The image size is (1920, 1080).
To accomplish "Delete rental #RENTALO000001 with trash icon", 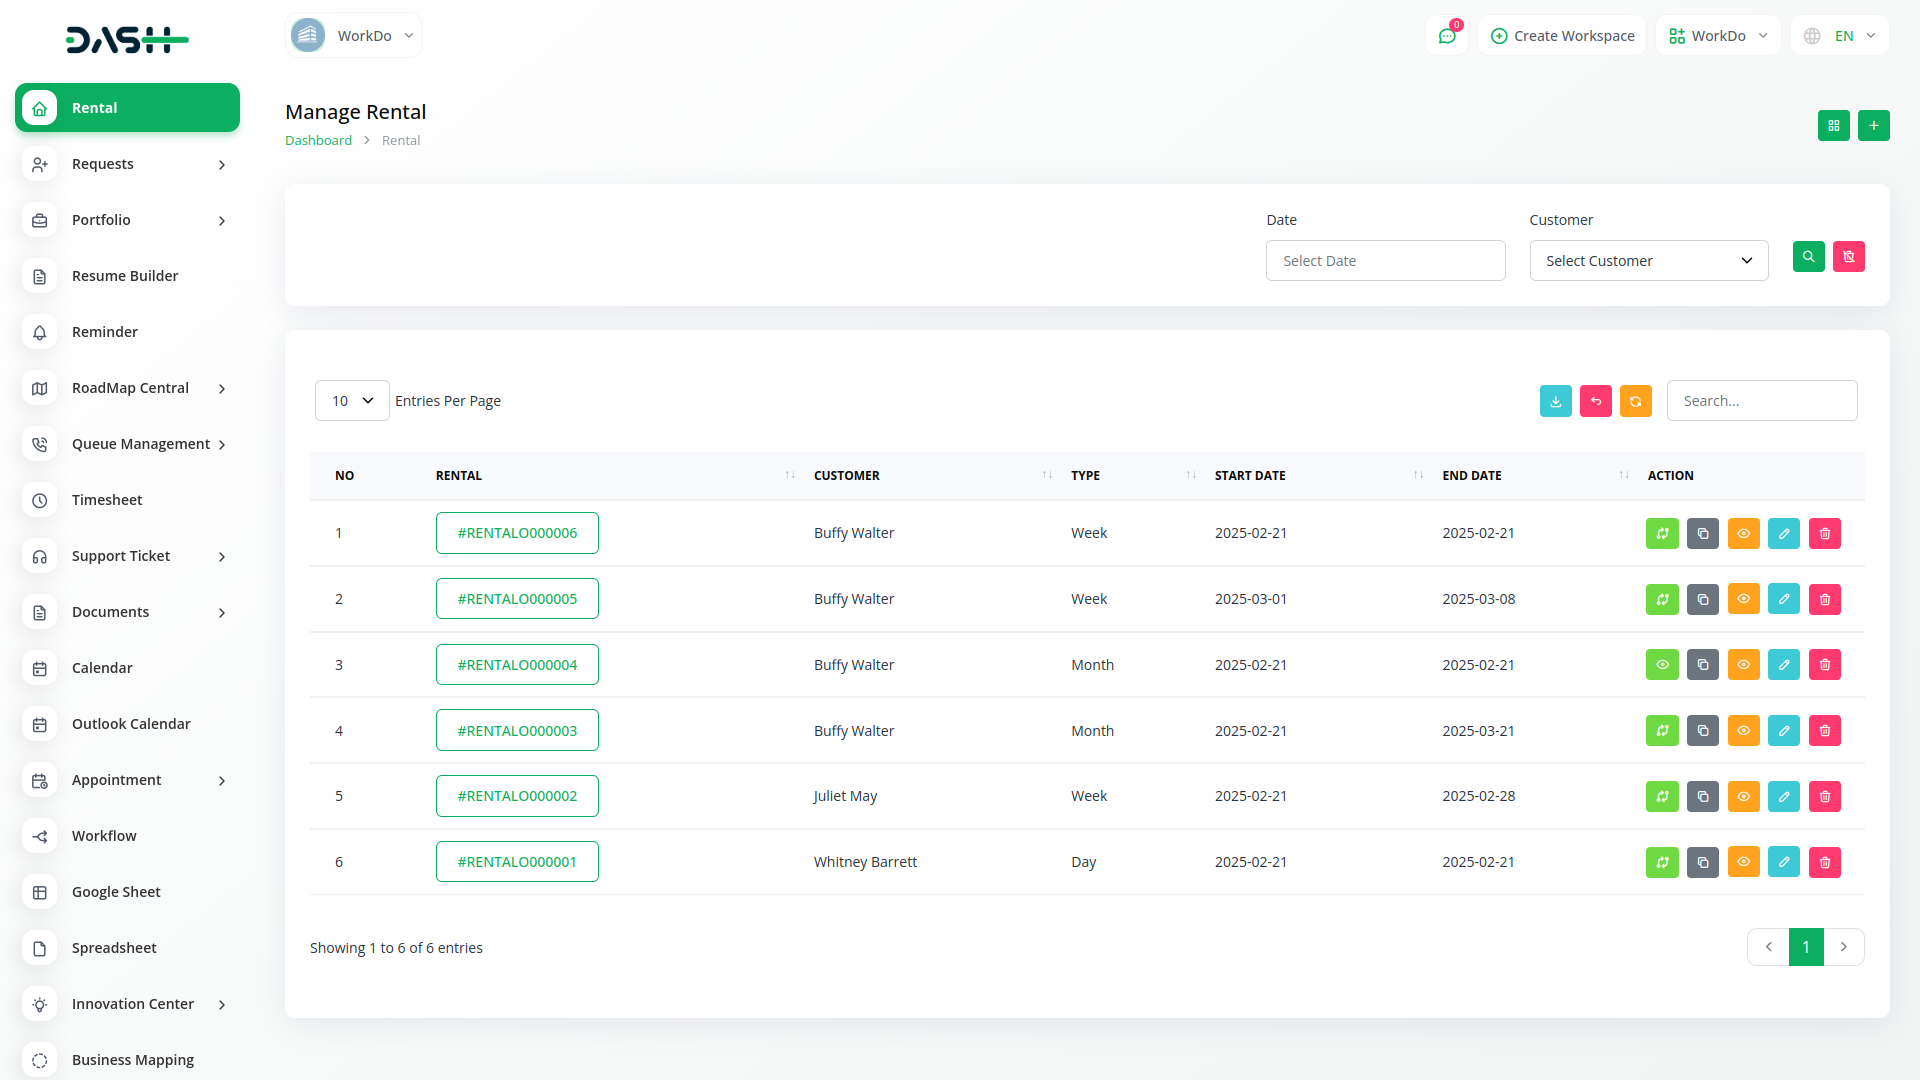I will click(x=1824, y=862).
